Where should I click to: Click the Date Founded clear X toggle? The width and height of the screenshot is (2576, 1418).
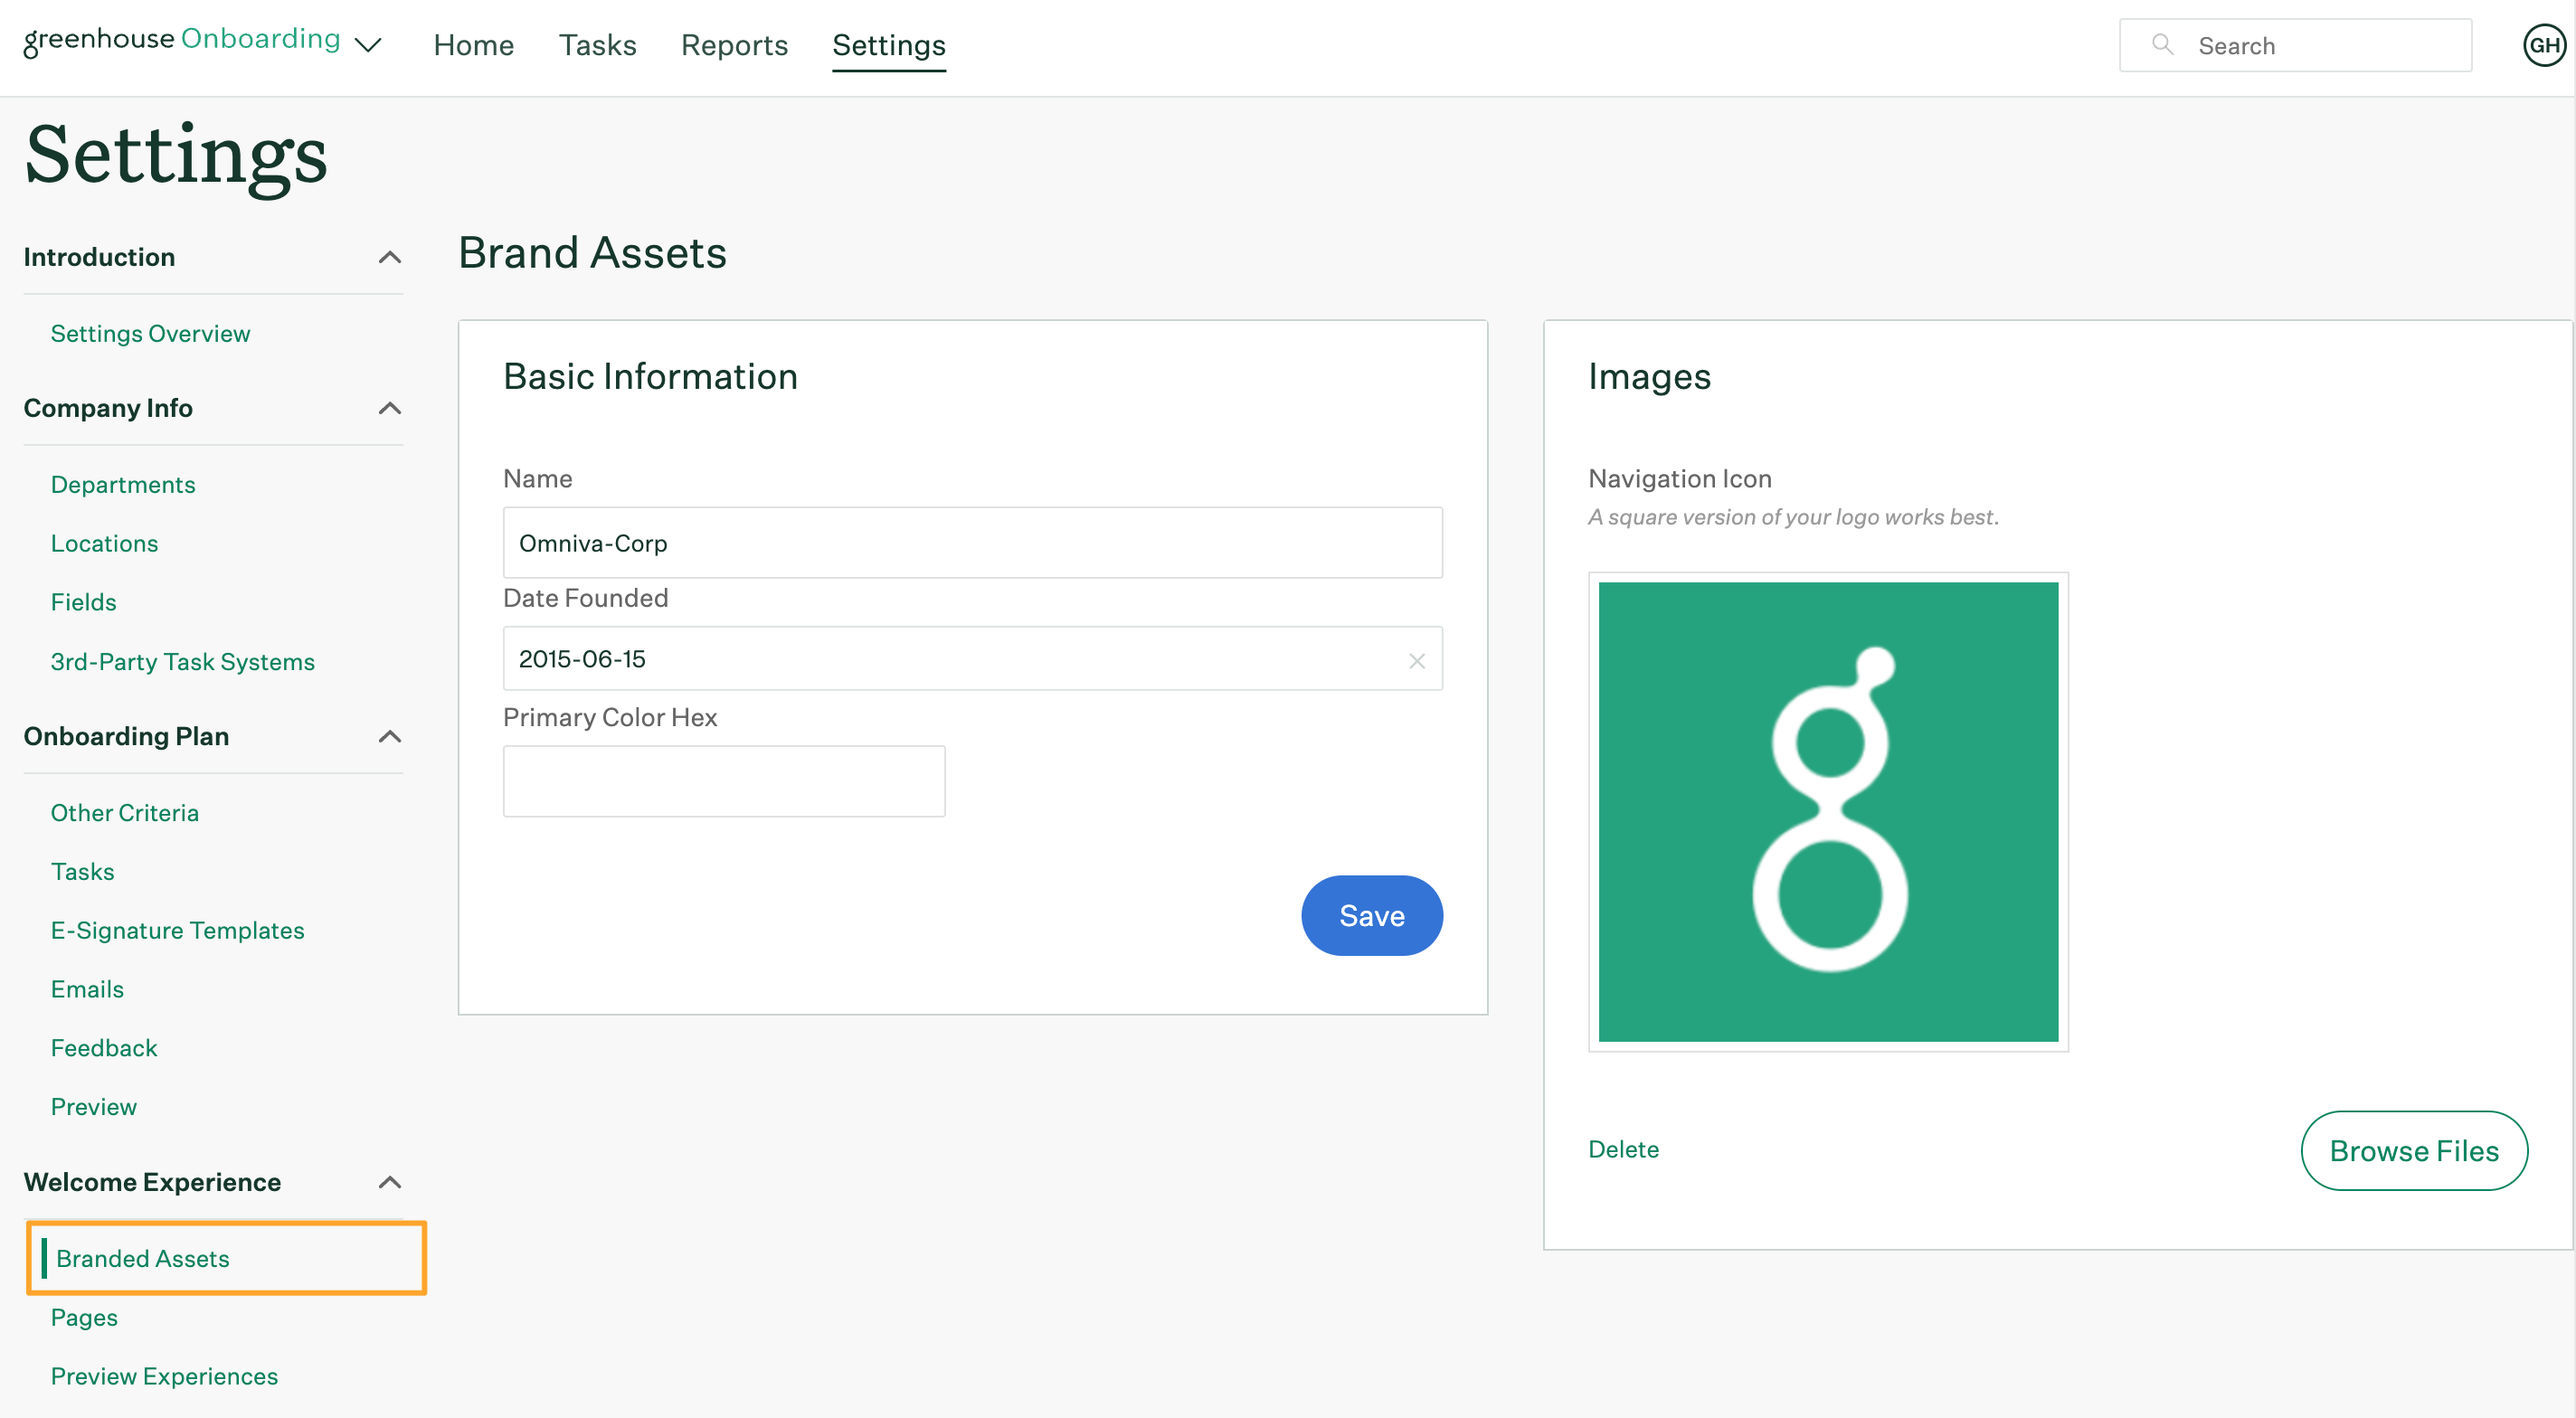click(x=1416, y=660)
